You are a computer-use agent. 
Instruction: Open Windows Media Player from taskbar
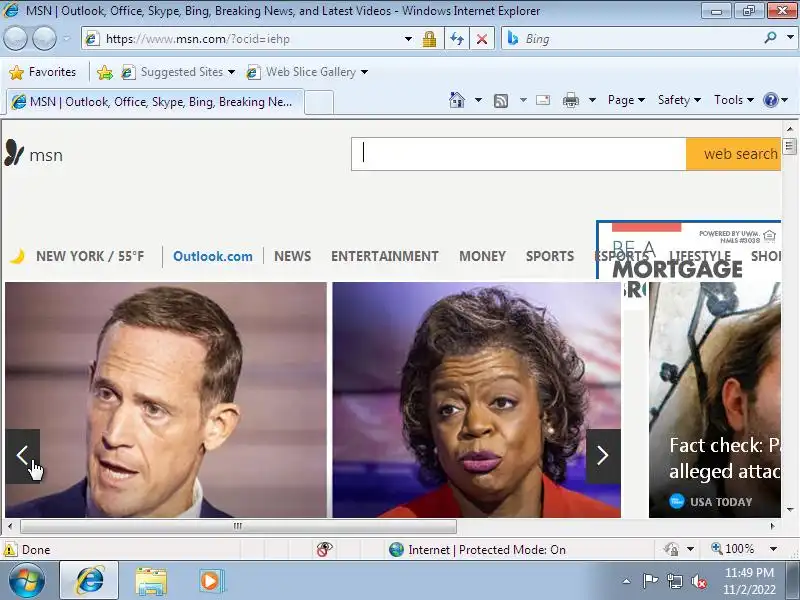pyautogui.click(x=210, y=581)
